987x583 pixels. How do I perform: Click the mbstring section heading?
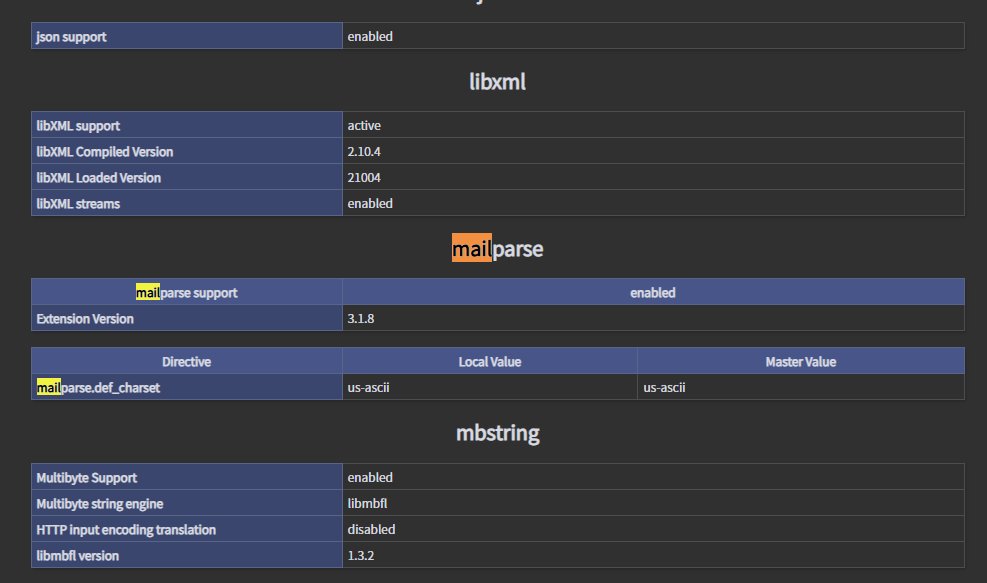click(x=497, y=433)
